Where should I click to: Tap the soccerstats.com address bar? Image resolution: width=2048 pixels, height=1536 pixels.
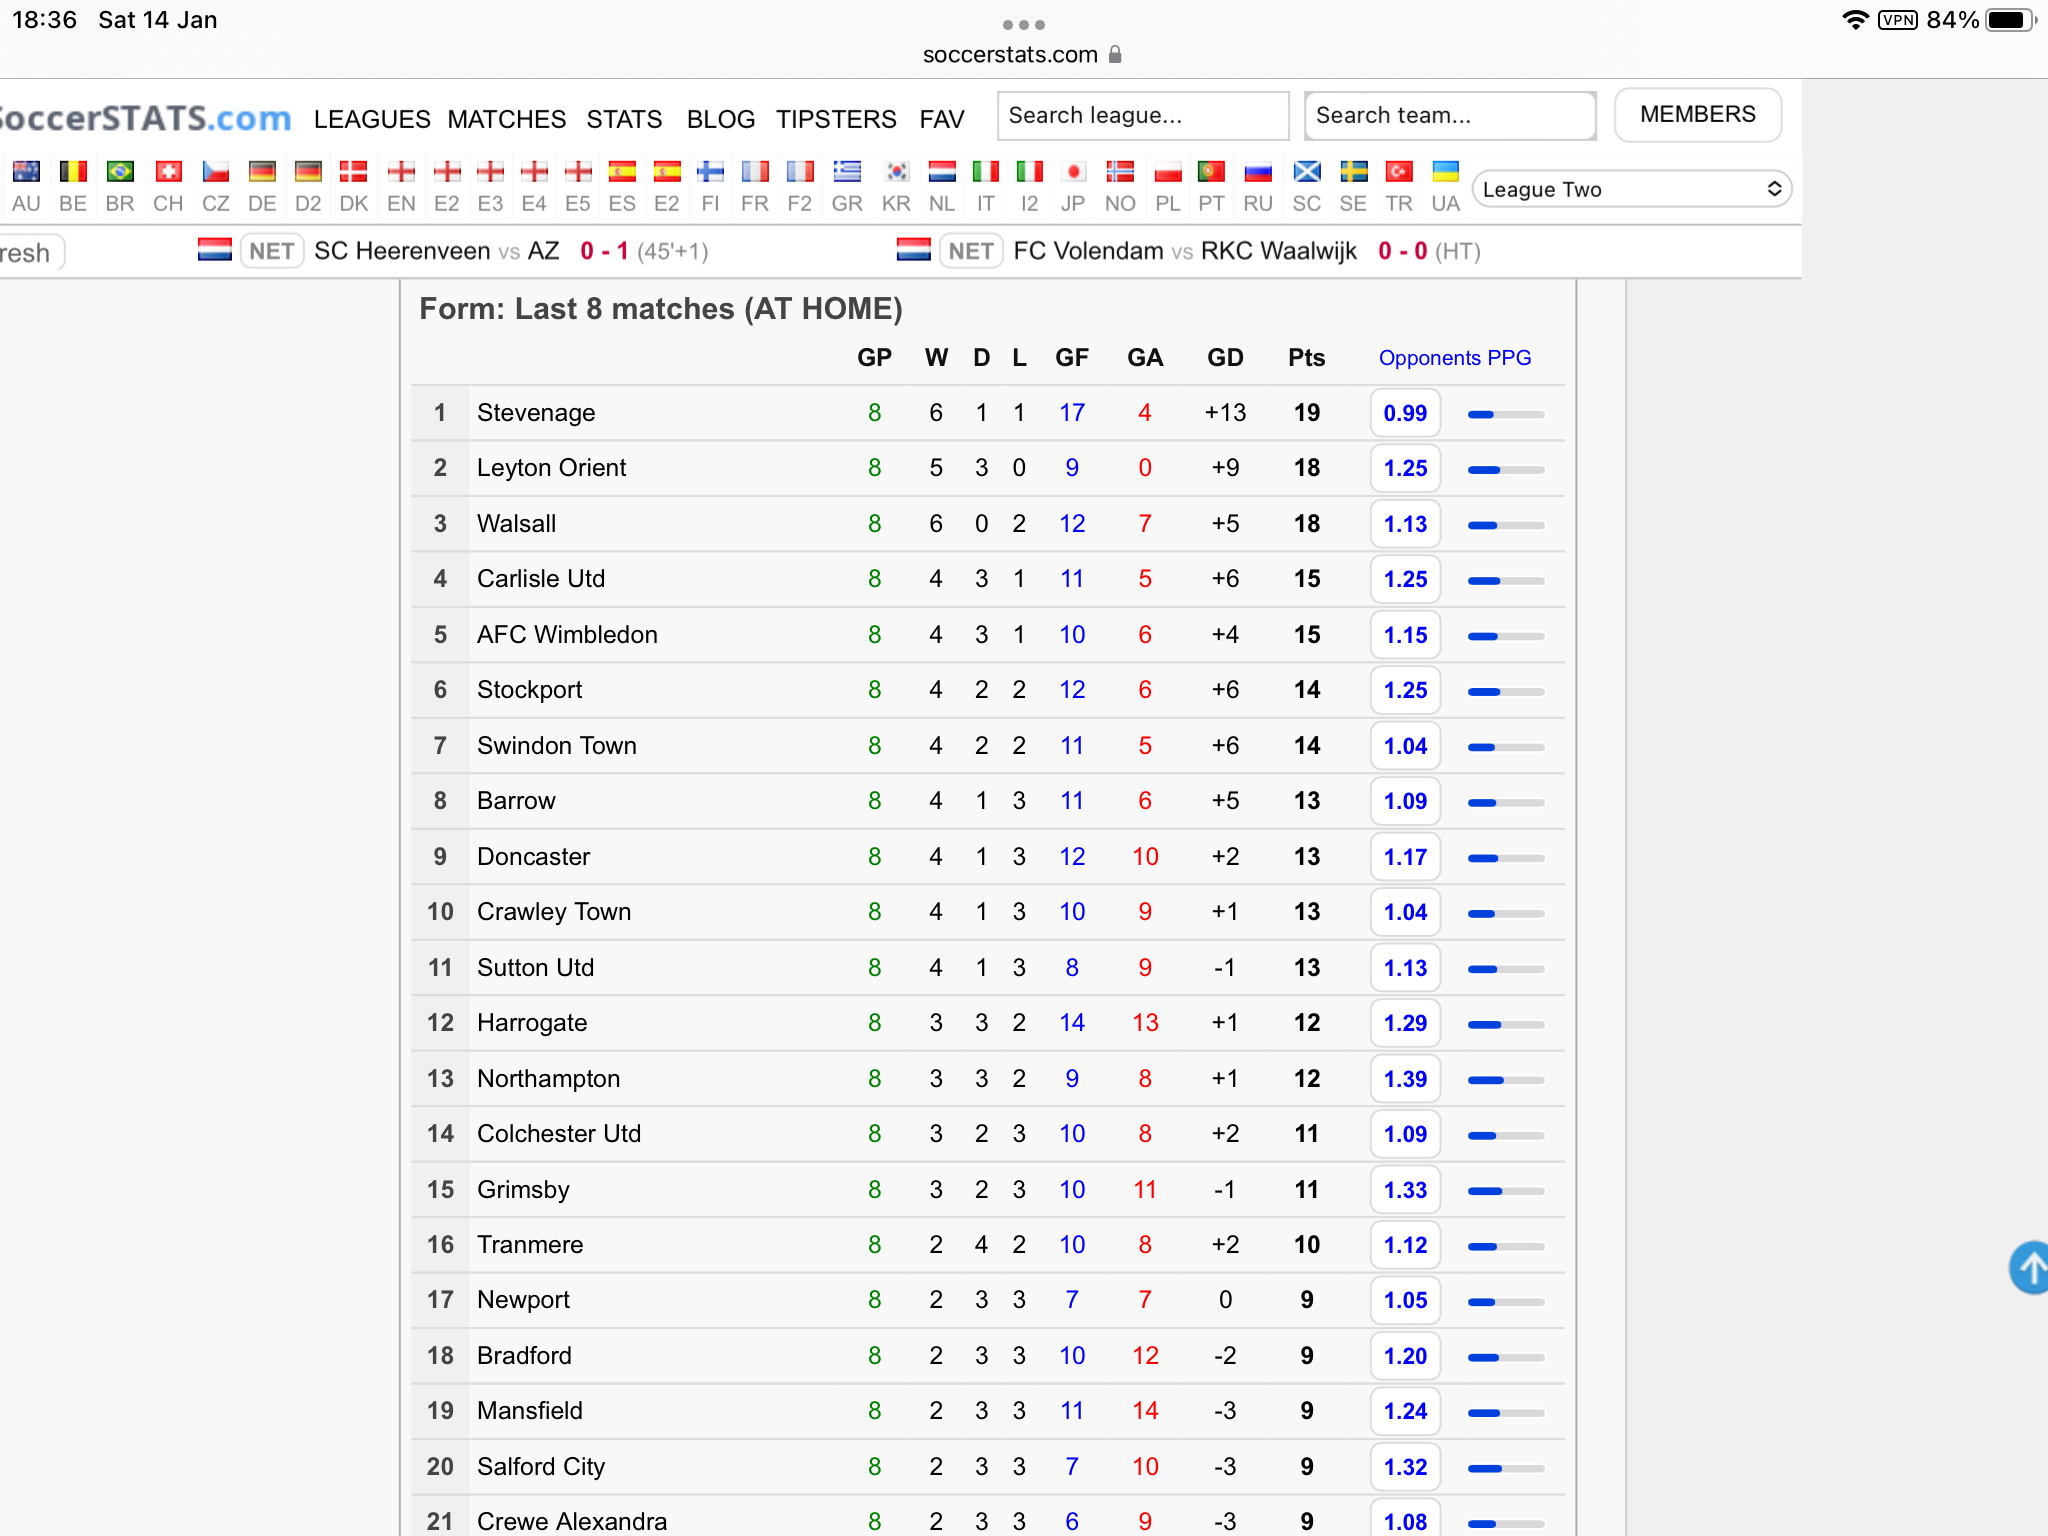coord(1022,55)
